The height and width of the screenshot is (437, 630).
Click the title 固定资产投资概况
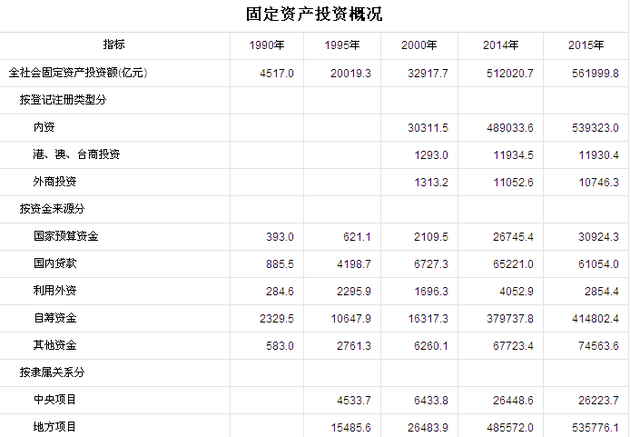coord(314,14)
